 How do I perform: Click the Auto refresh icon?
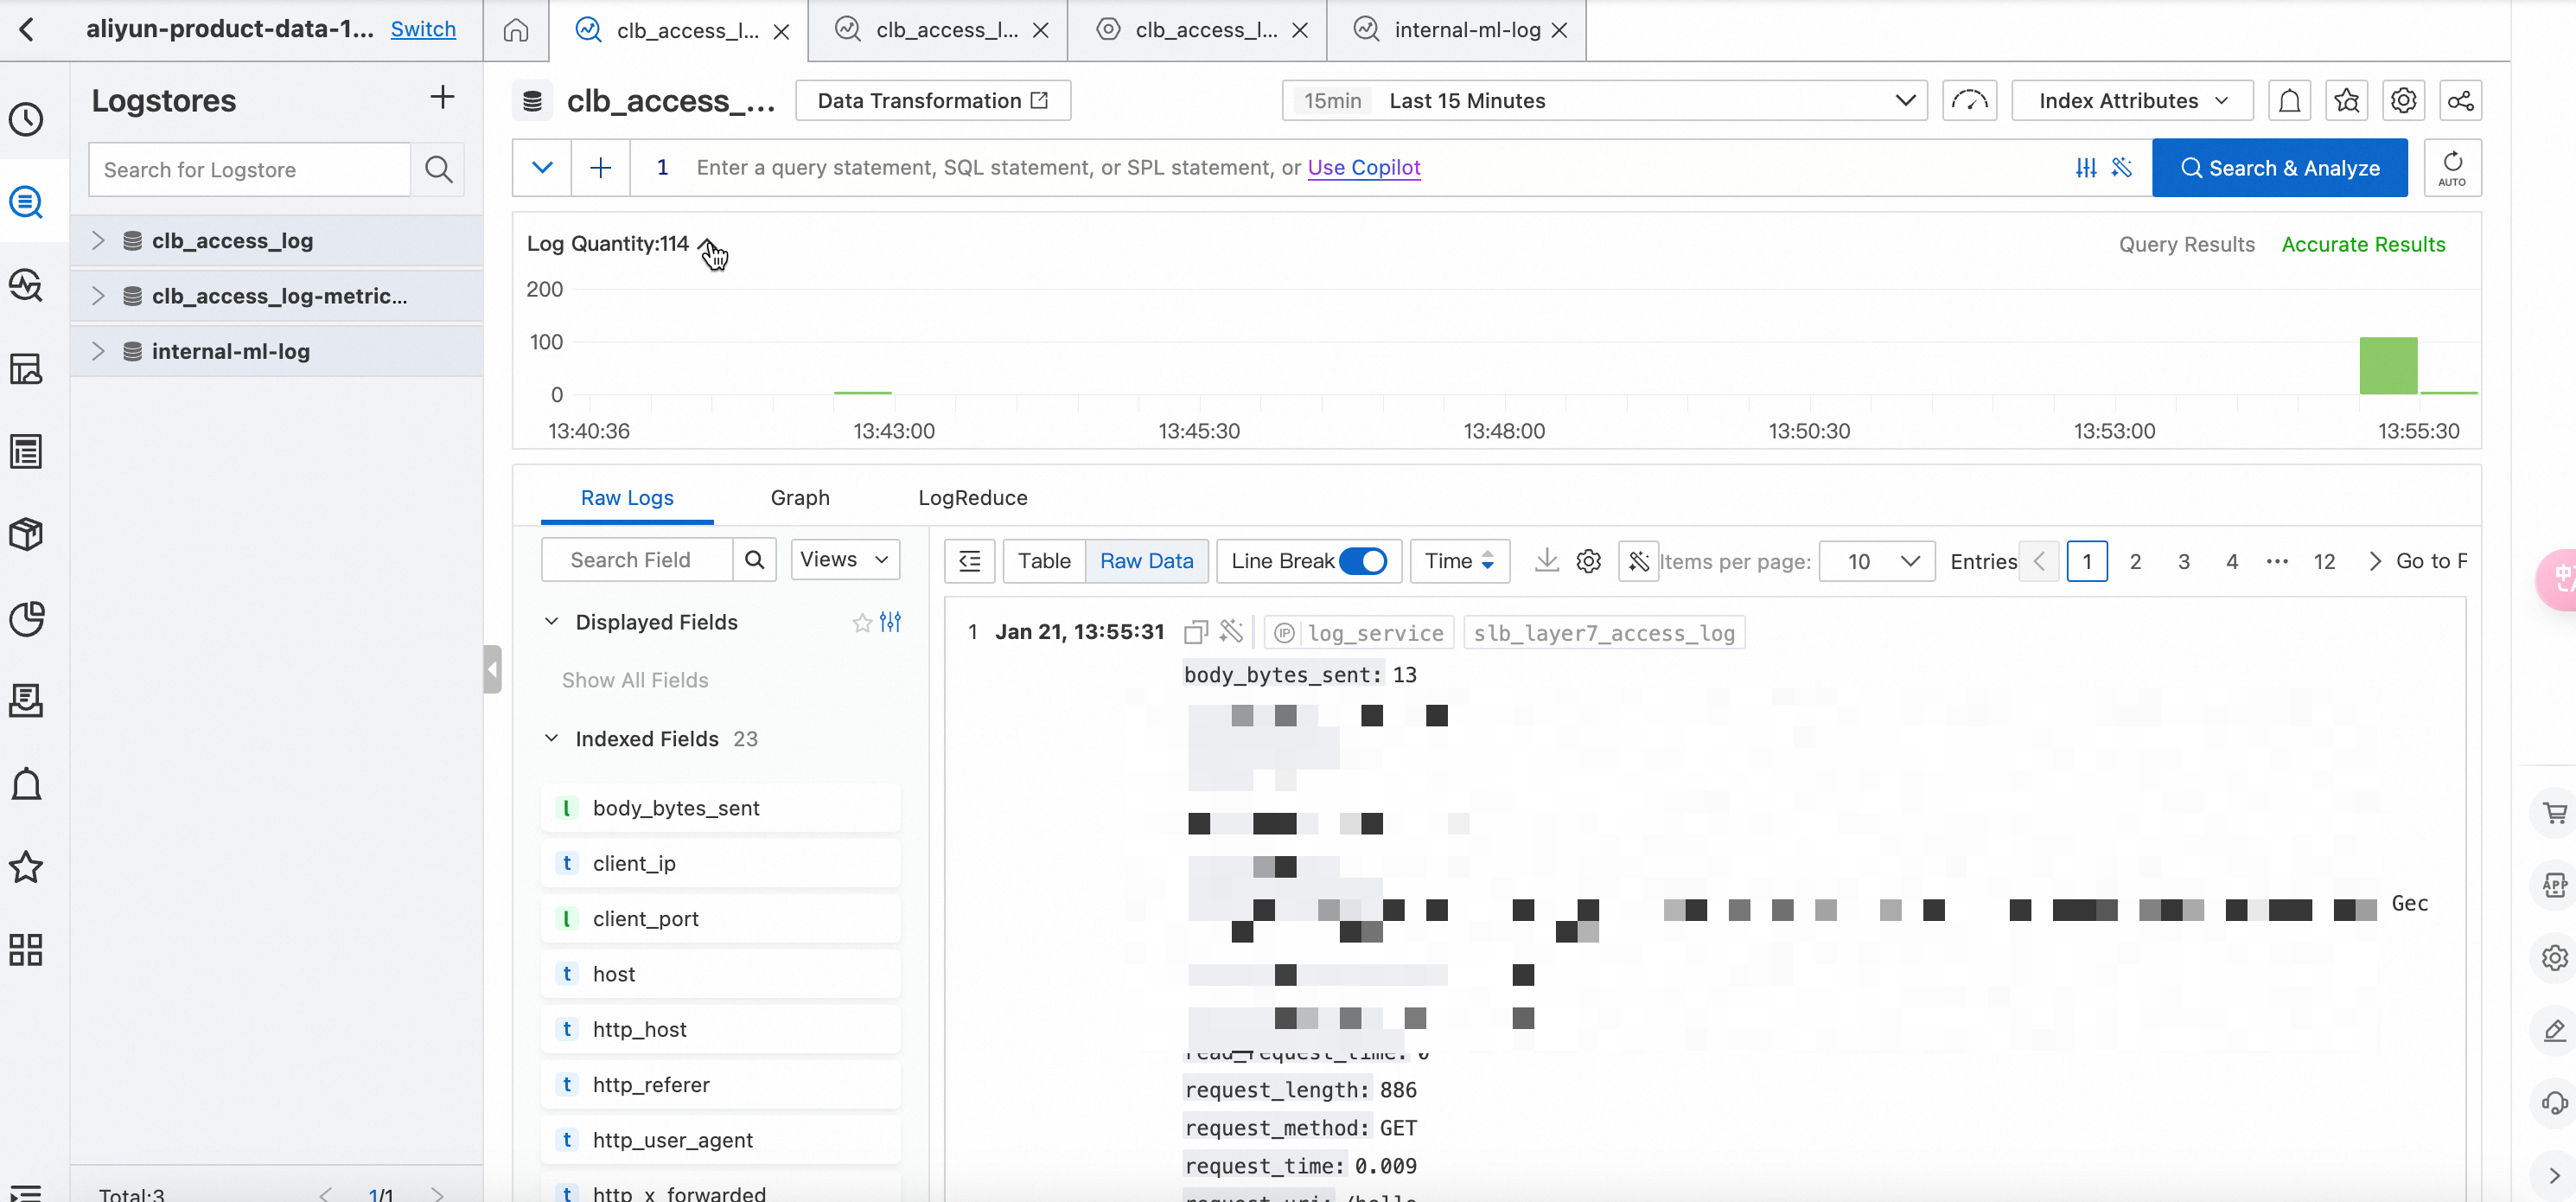pos(2452,168)
